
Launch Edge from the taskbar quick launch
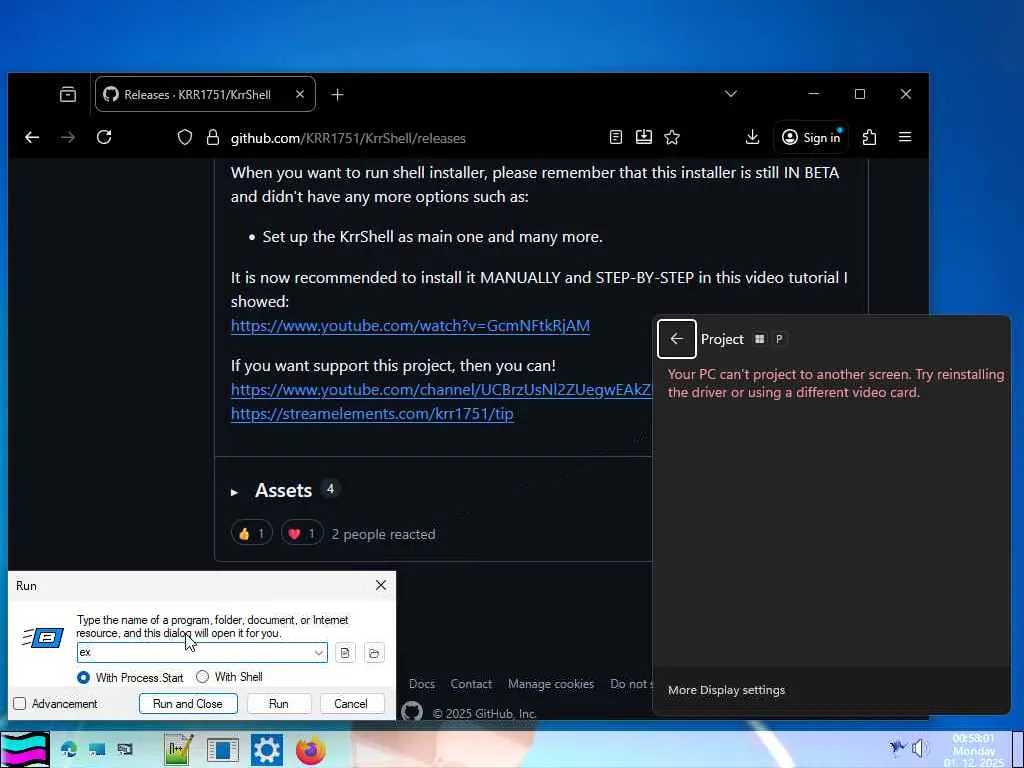(x=69, y=750)
